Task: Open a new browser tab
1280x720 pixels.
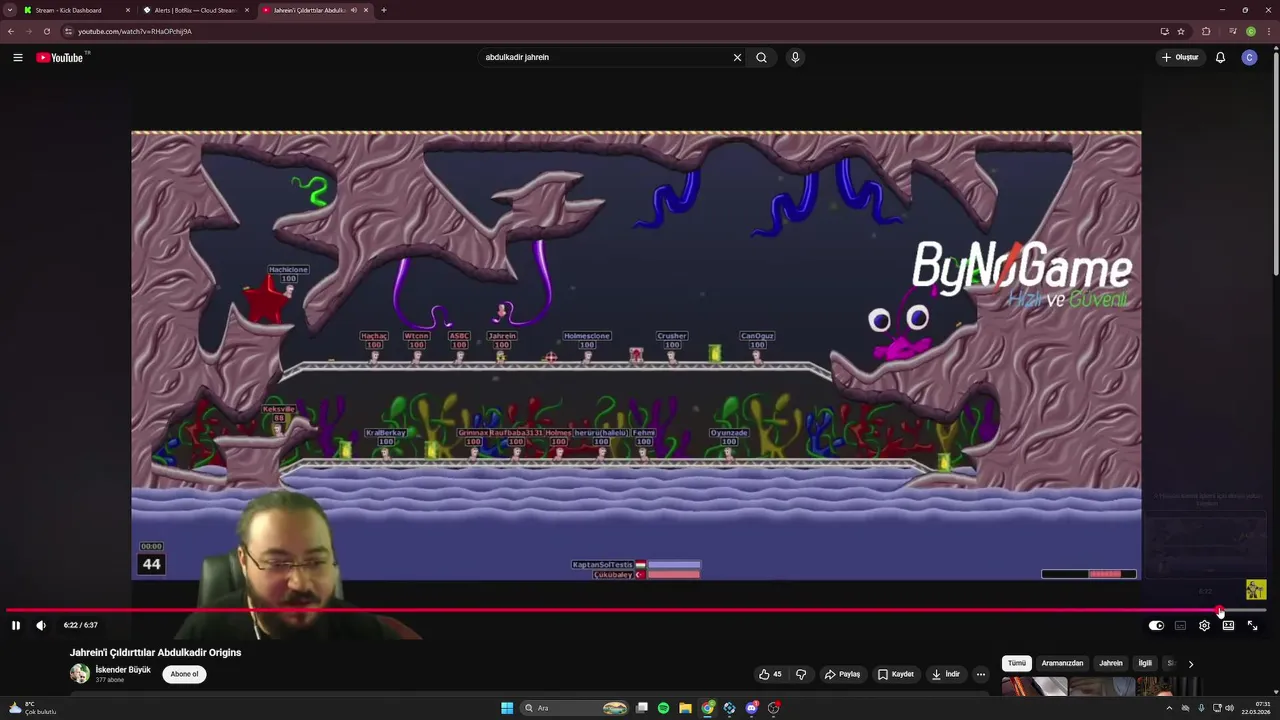Action: tap(383, 10)
